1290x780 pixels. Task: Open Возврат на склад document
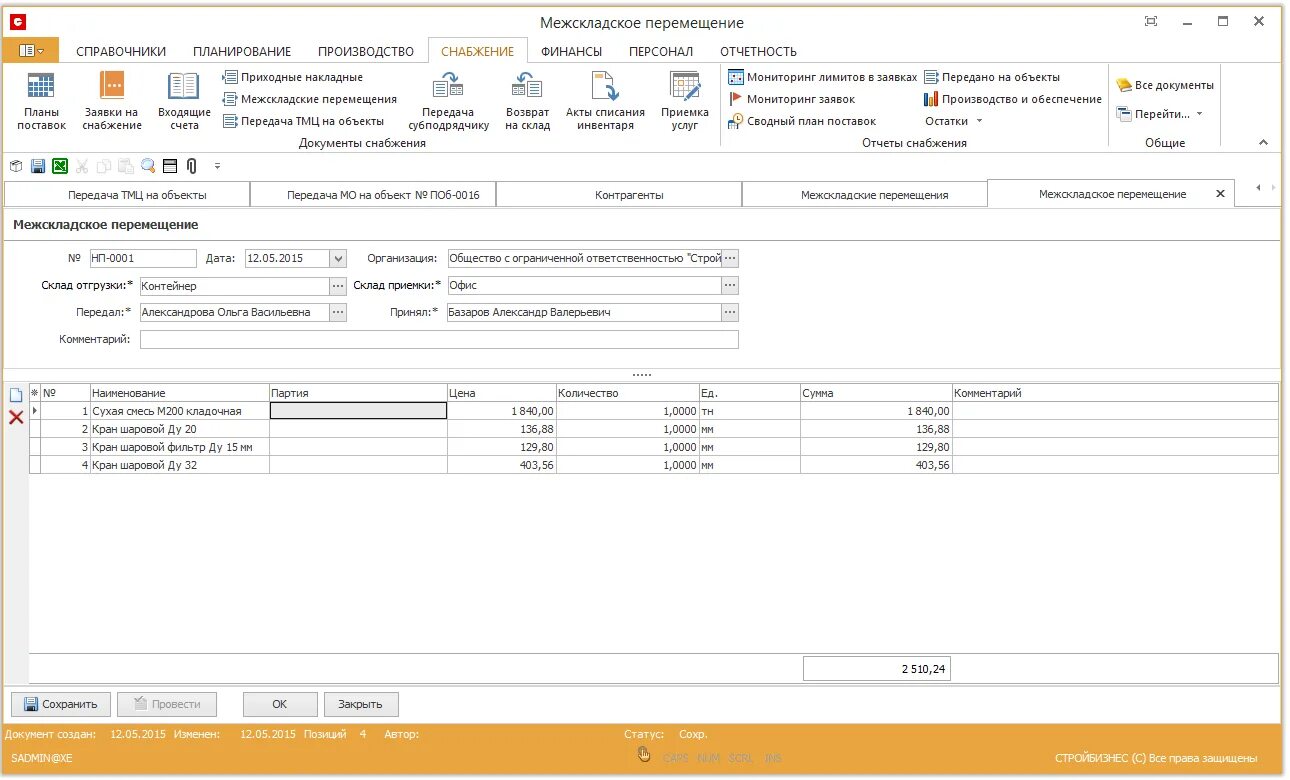(527, 102)
